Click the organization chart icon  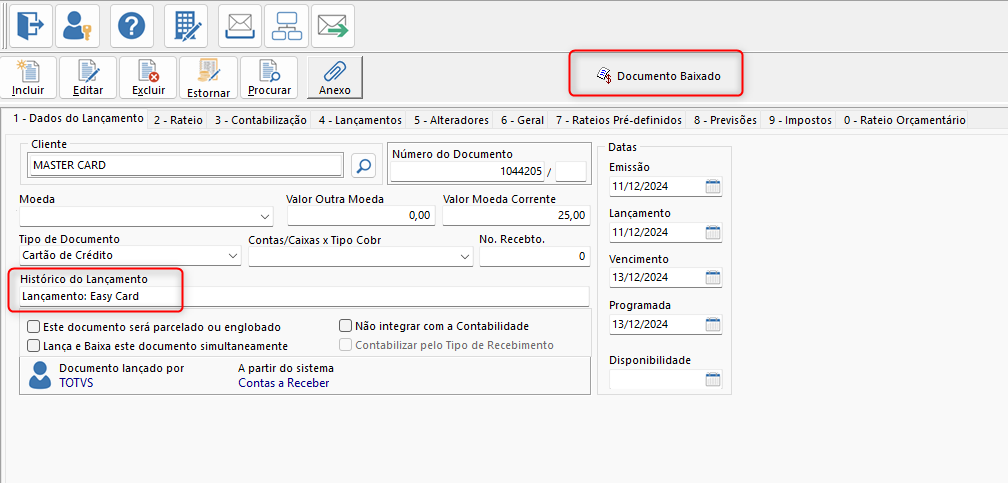288,25
